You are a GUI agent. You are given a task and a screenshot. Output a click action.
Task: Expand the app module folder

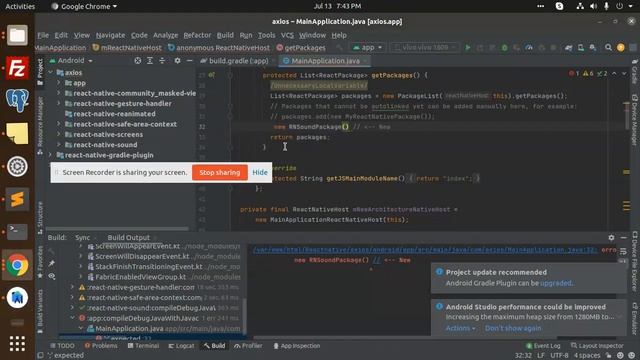[59, 83]
